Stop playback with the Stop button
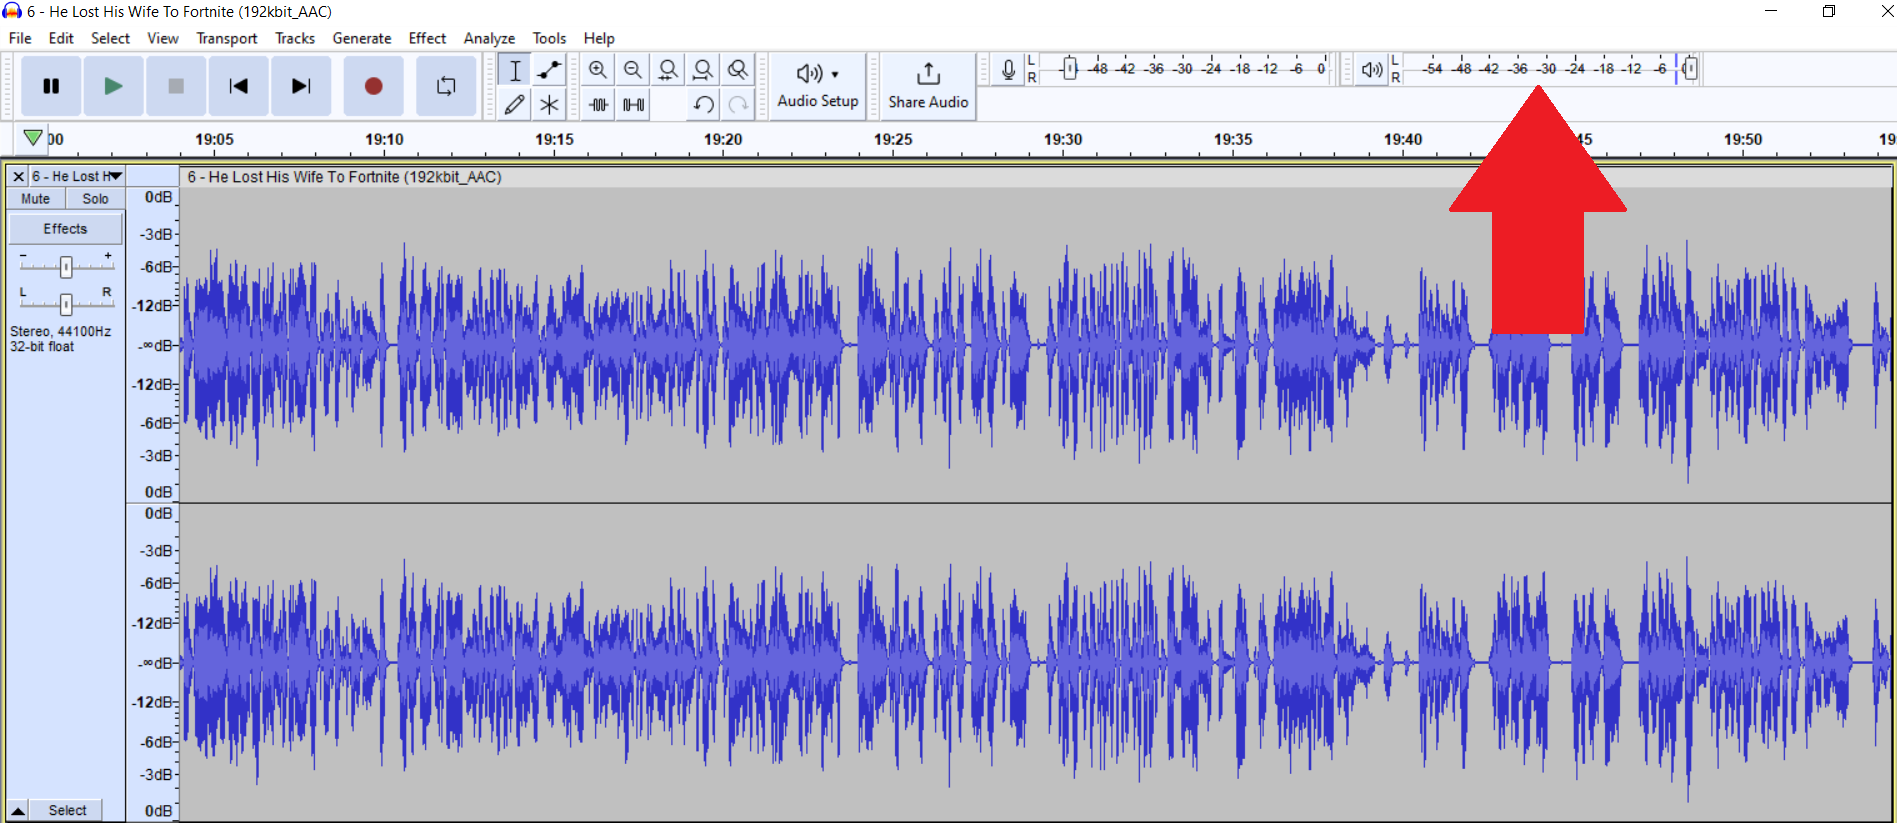 [176, 86]
